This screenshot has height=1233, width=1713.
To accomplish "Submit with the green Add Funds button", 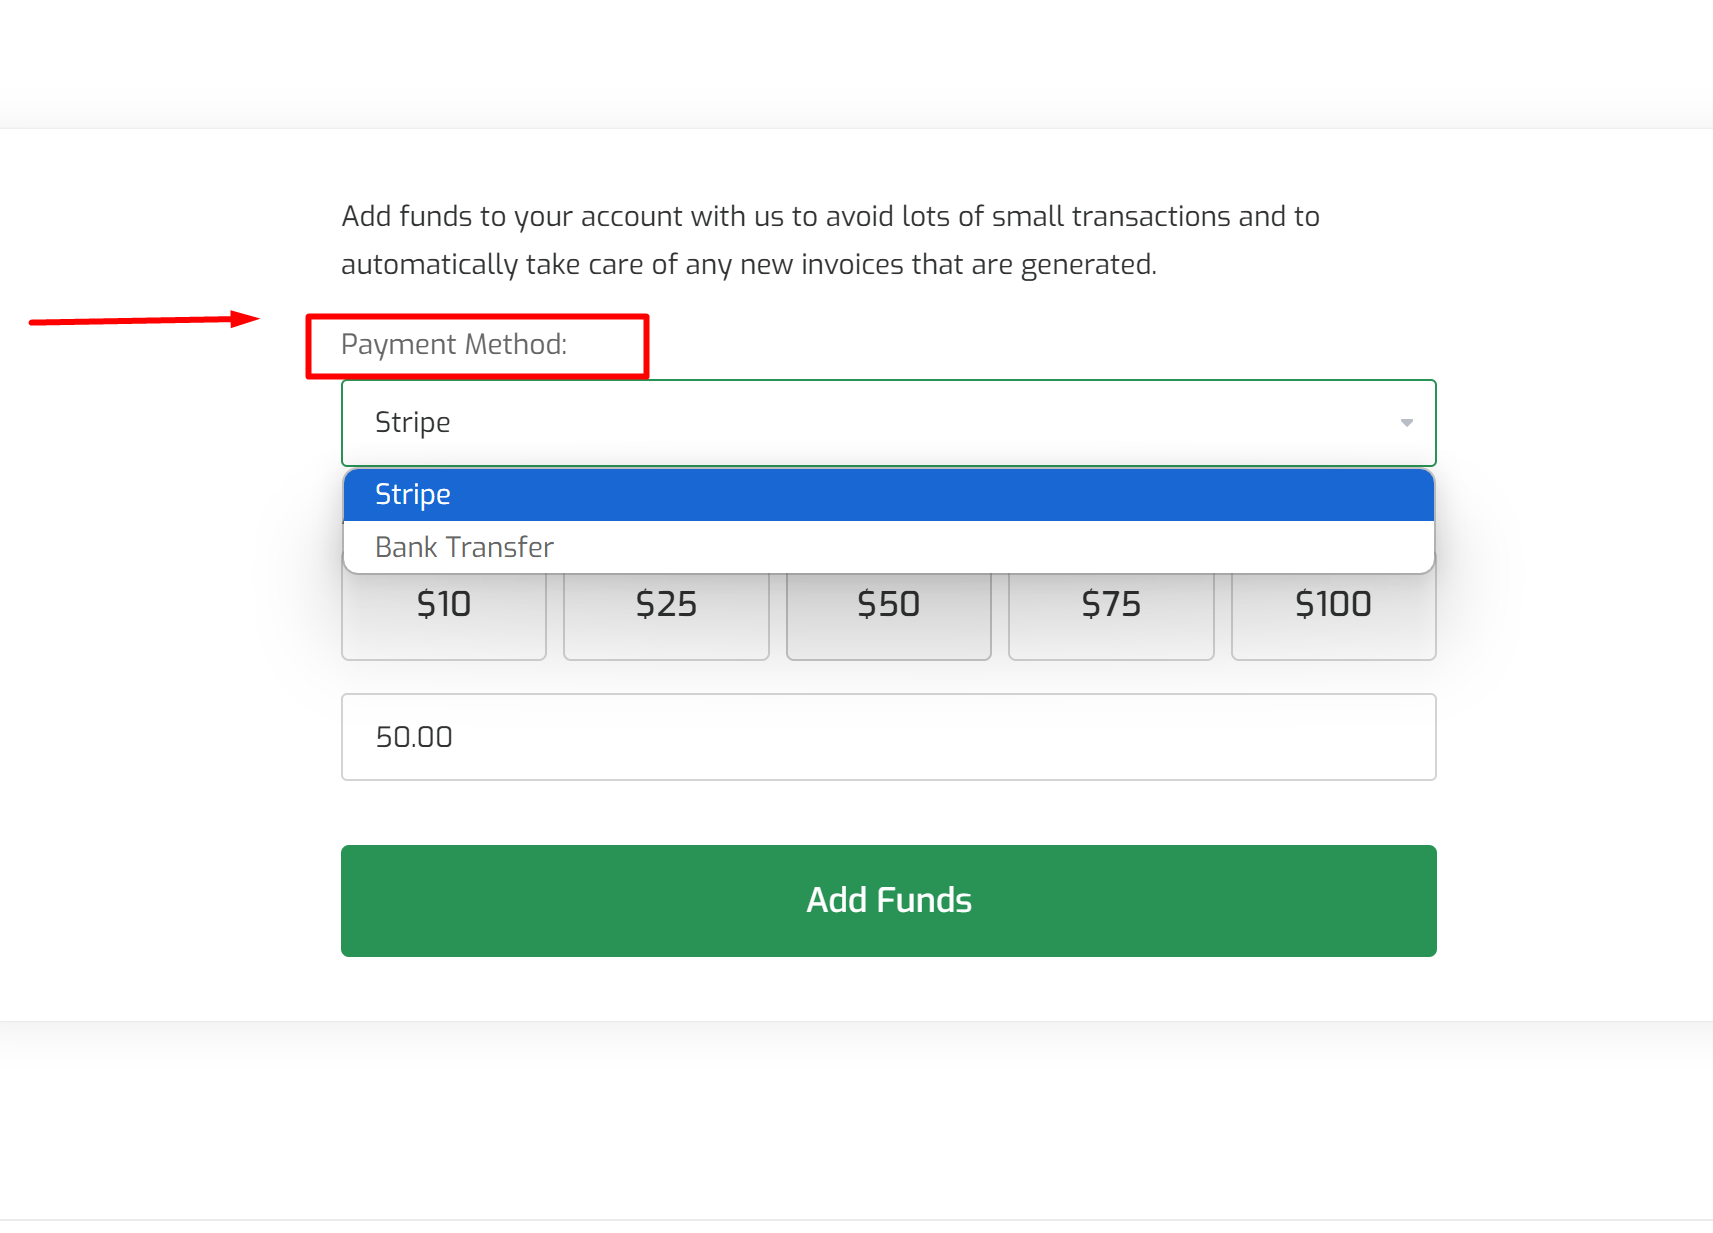I will (x=888, y=901).
